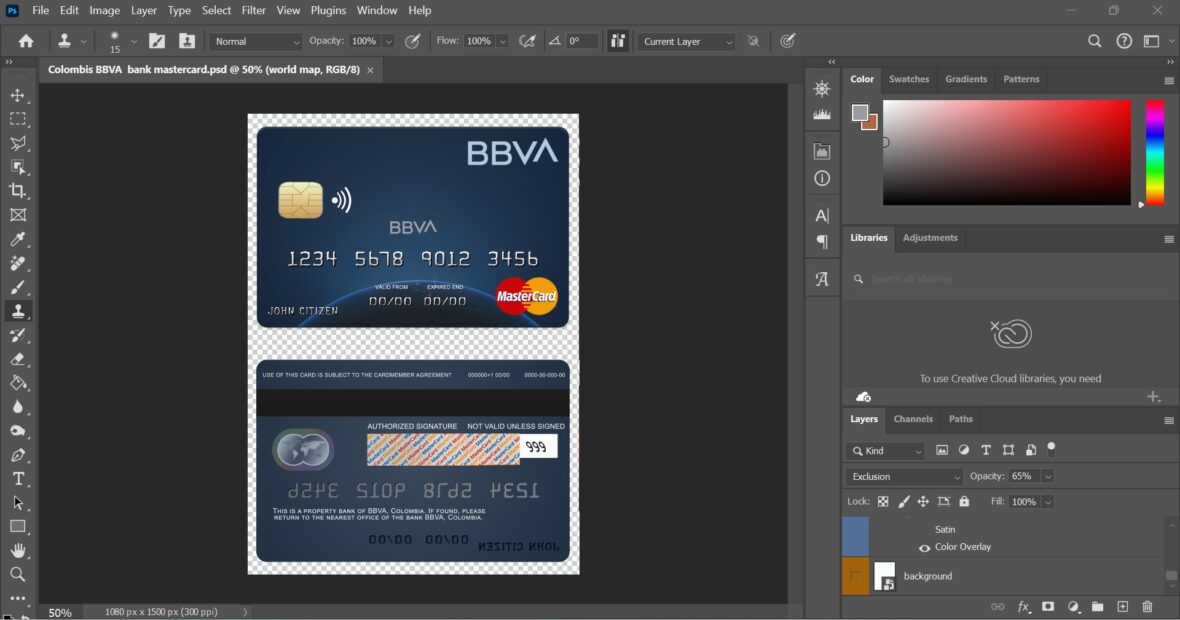Turn layer filtering on or off
This screenshot has height=620, width=1180.
pyautogui.click(x=1051, y=449)
